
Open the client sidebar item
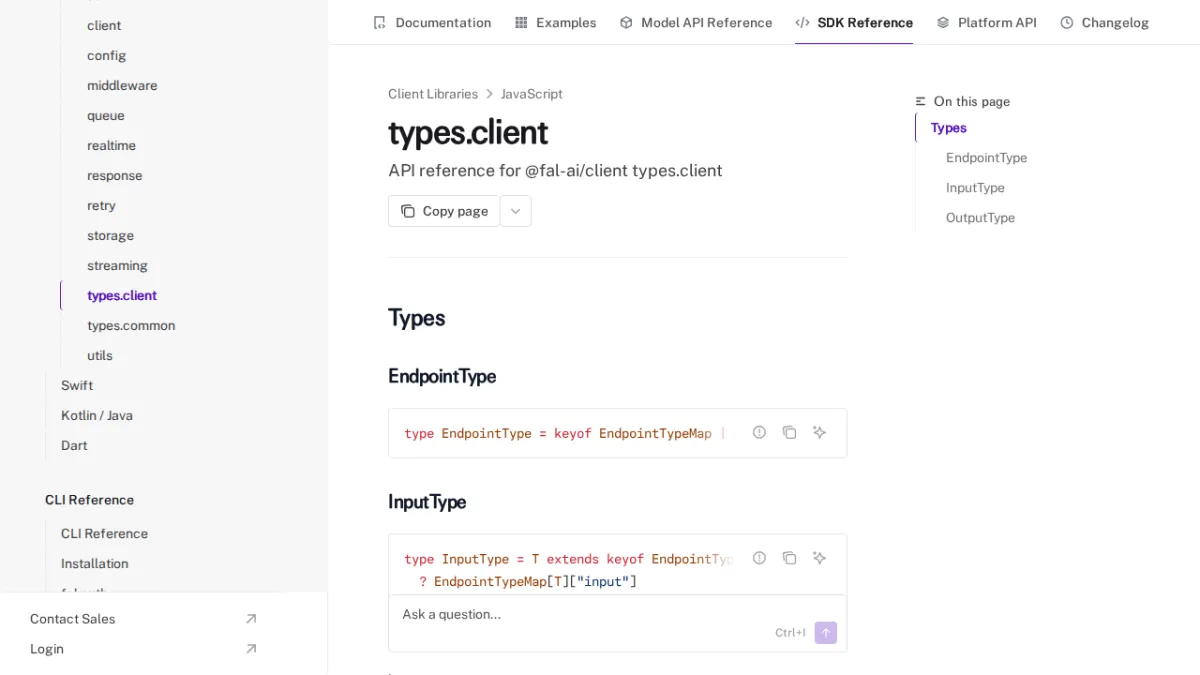104,26
